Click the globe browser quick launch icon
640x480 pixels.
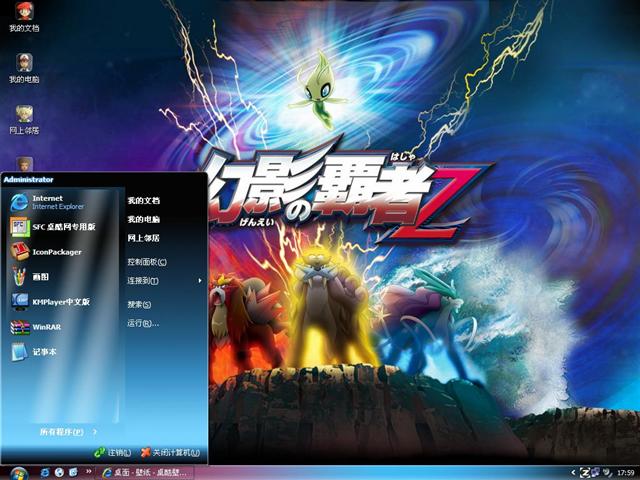click(x=59, y=473)
